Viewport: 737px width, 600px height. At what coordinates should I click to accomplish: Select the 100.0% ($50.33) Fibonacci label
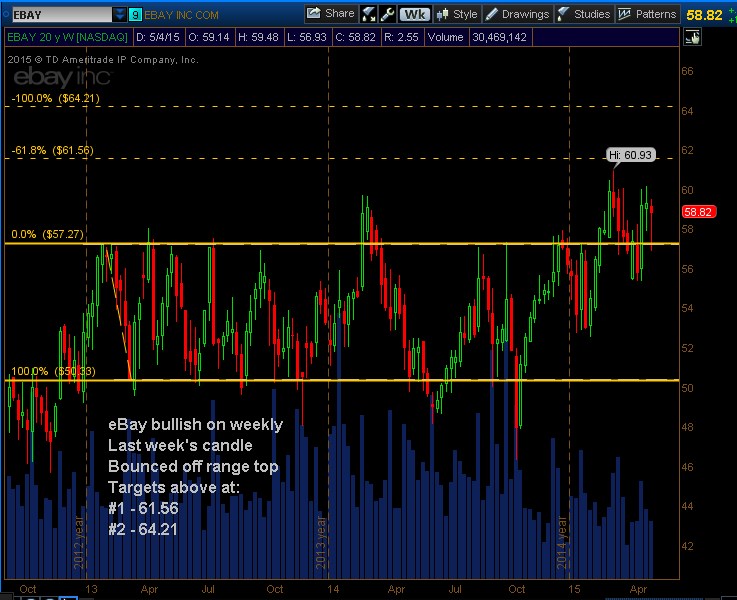[53, 371]
